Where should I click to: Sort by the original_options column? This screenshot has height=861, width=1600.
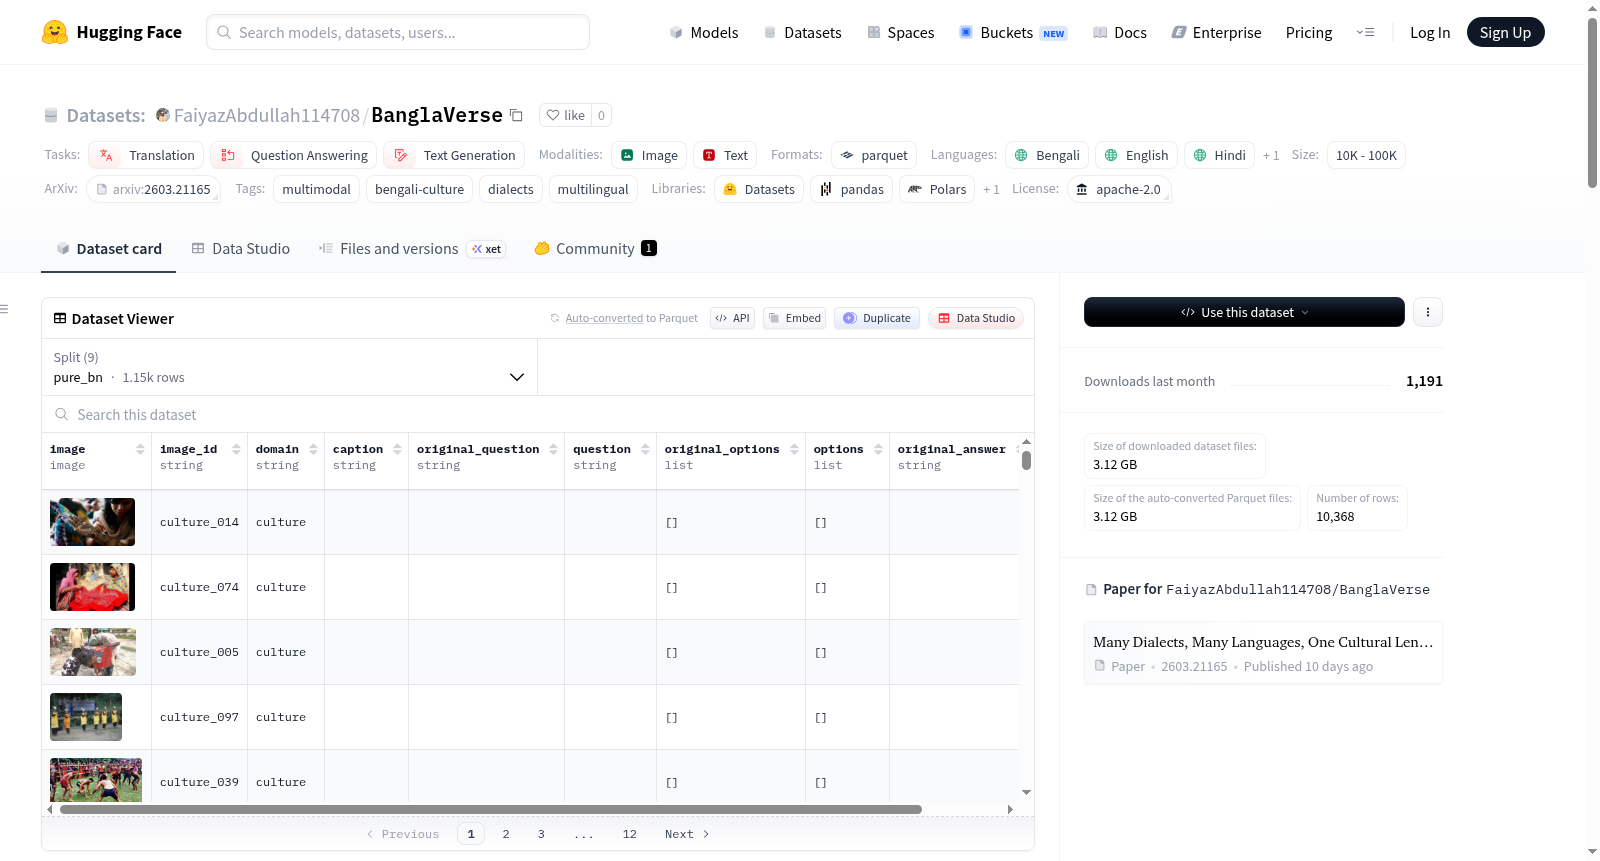794,449
